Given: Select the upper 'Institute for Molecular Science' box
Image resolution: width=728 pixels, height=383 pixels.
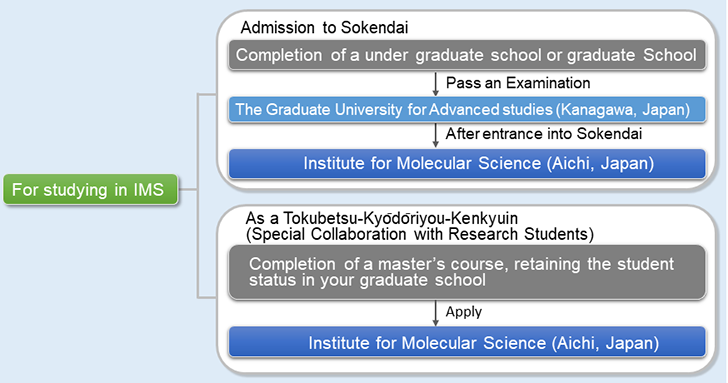Looking at the screenshot, I should click(x=467, y=163).
